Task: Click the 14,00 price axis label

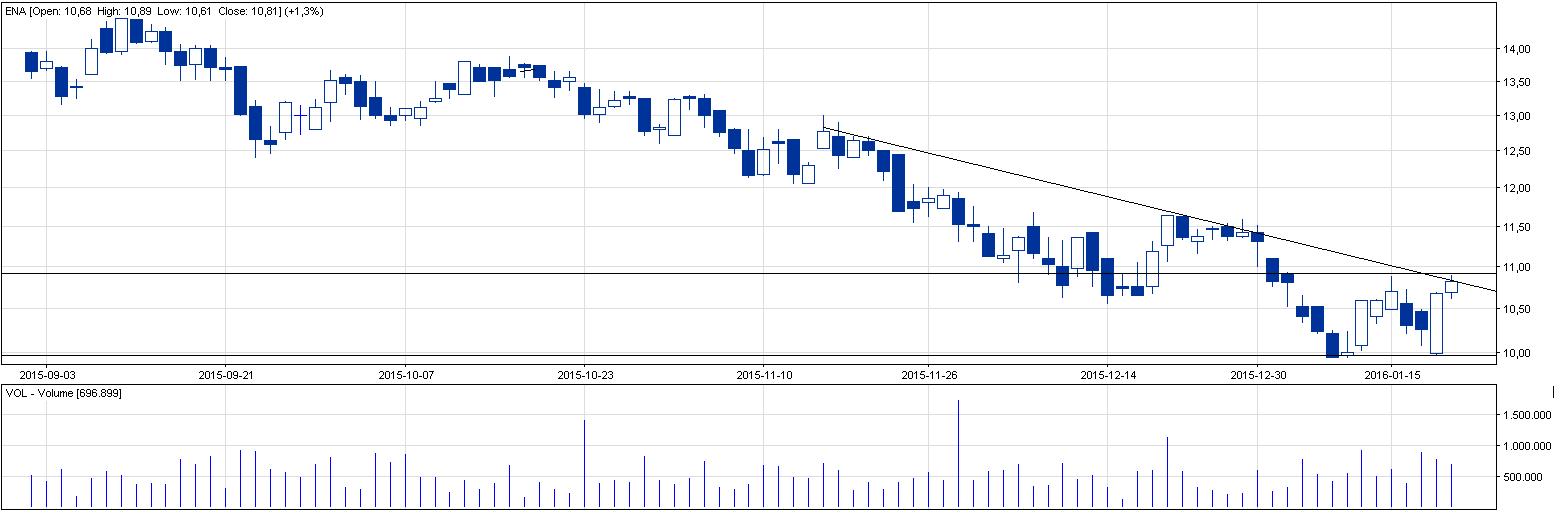Action: click(1518, 49)
